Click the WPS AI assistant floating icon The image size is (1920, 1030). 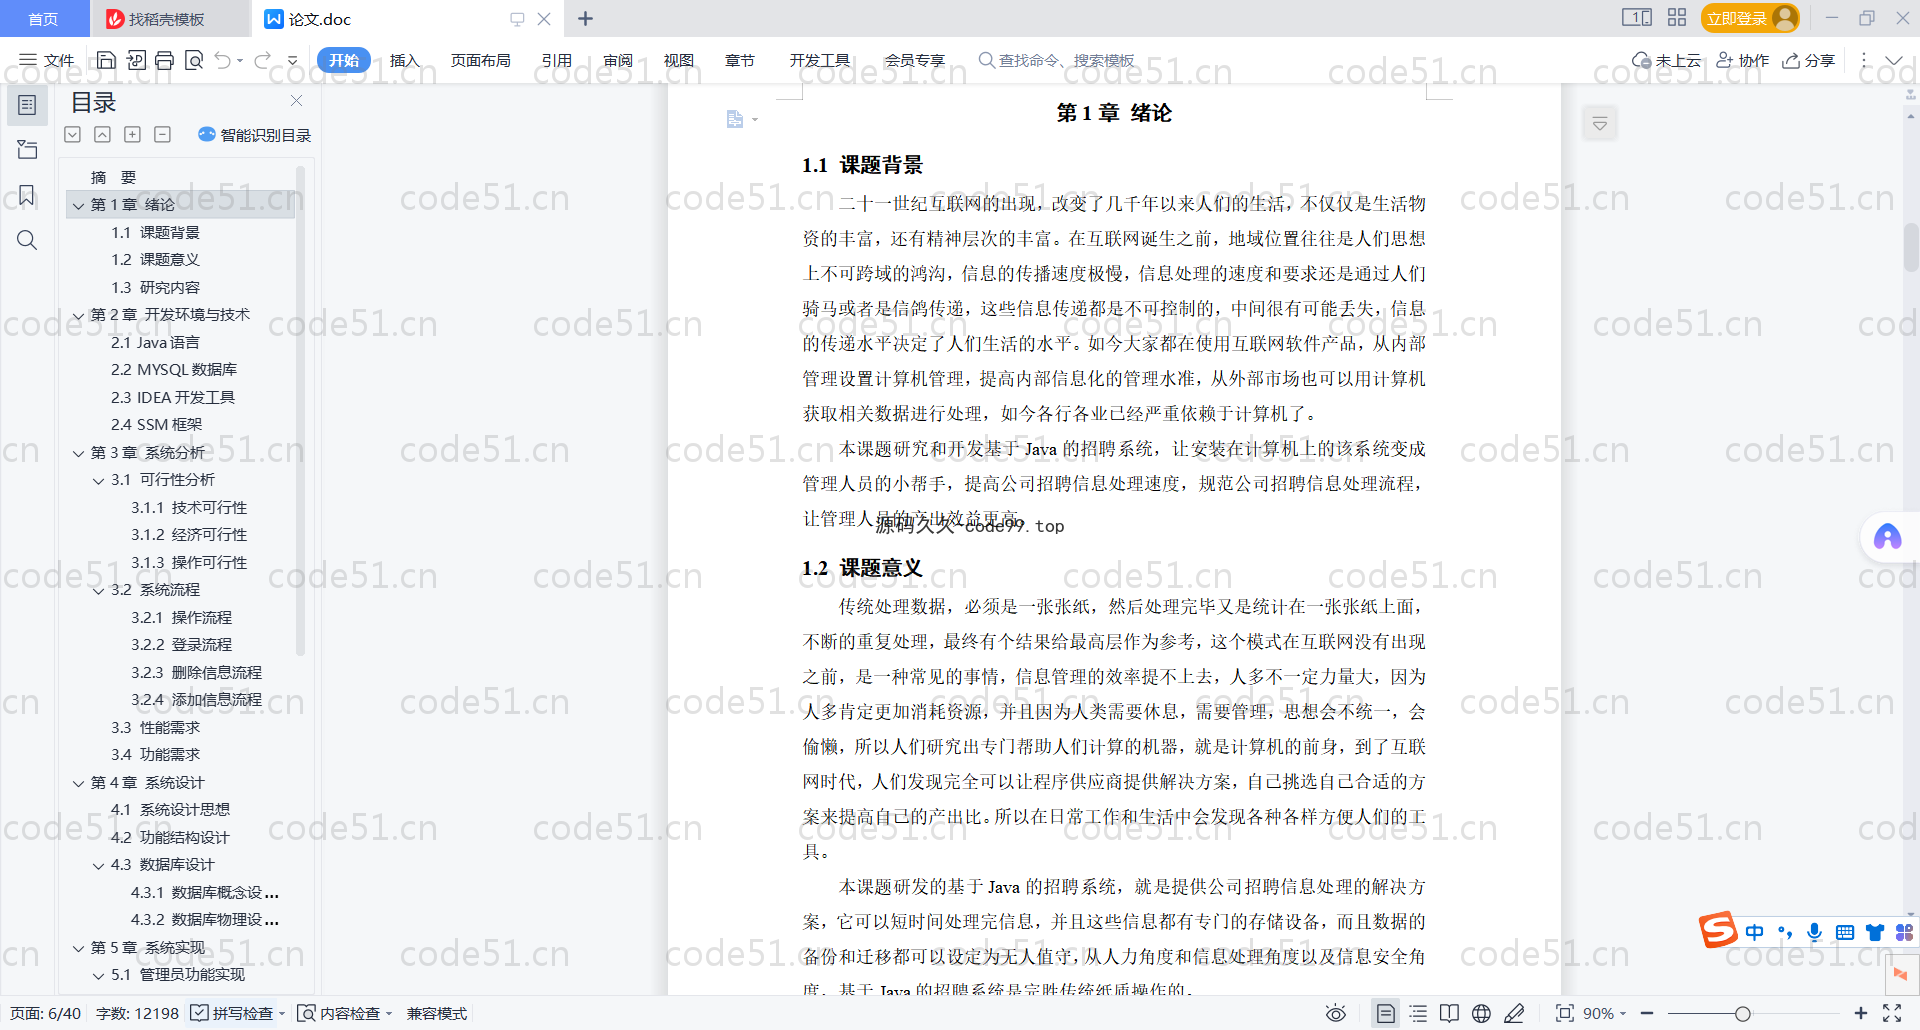coord(1887,537)
